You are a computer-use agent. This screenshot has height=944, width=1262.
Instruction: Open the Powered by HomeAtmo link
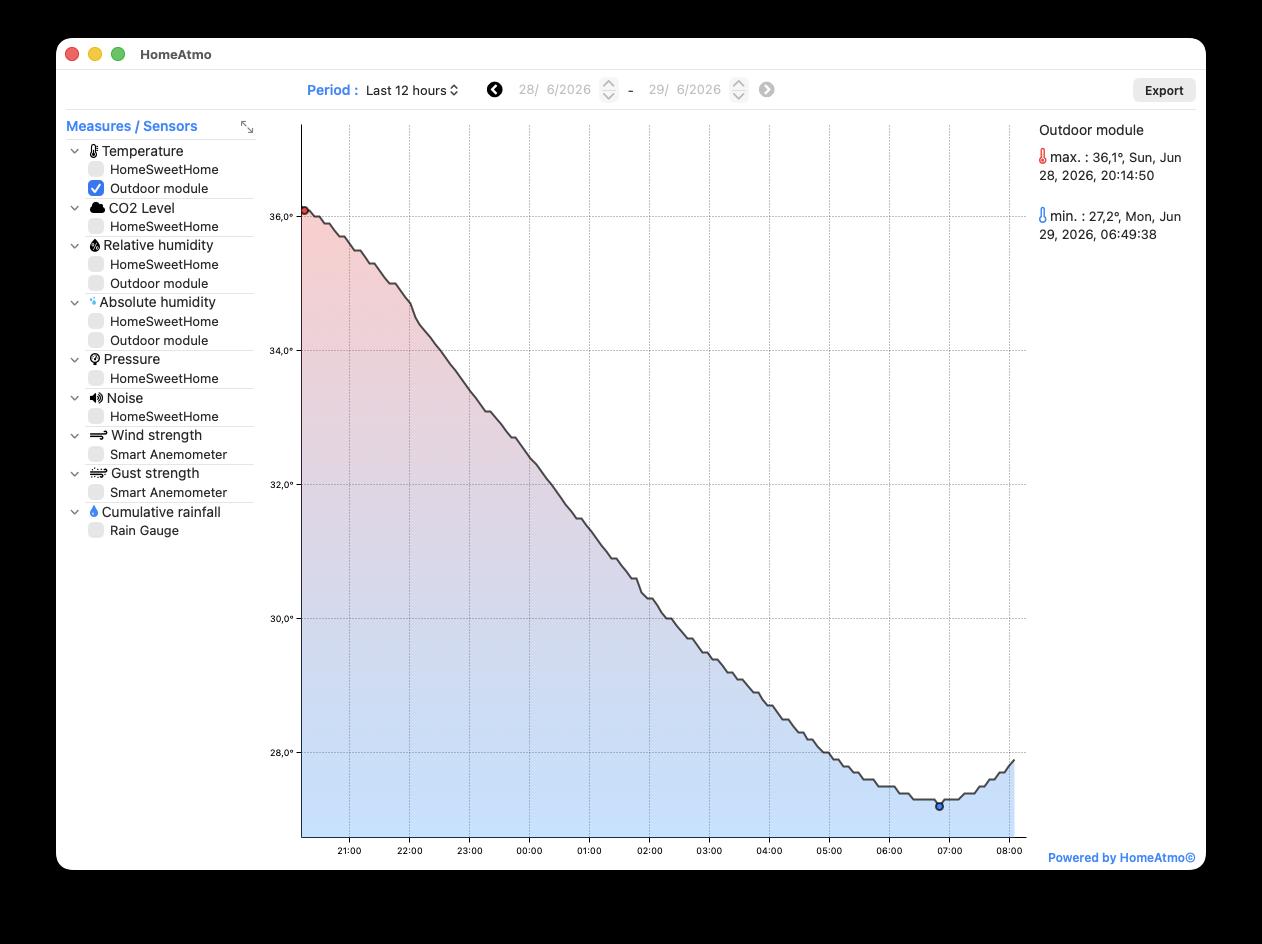tap(1121, 857)
